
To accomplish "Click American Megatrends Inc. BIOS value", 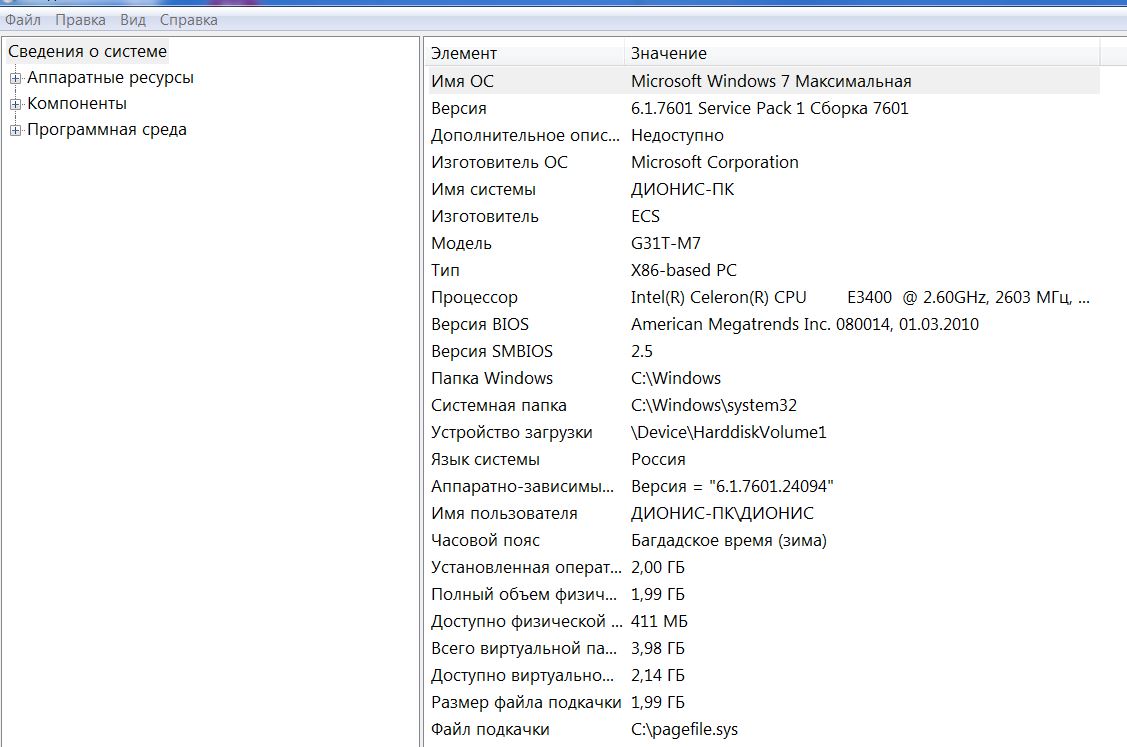I will tap(805, 324).
